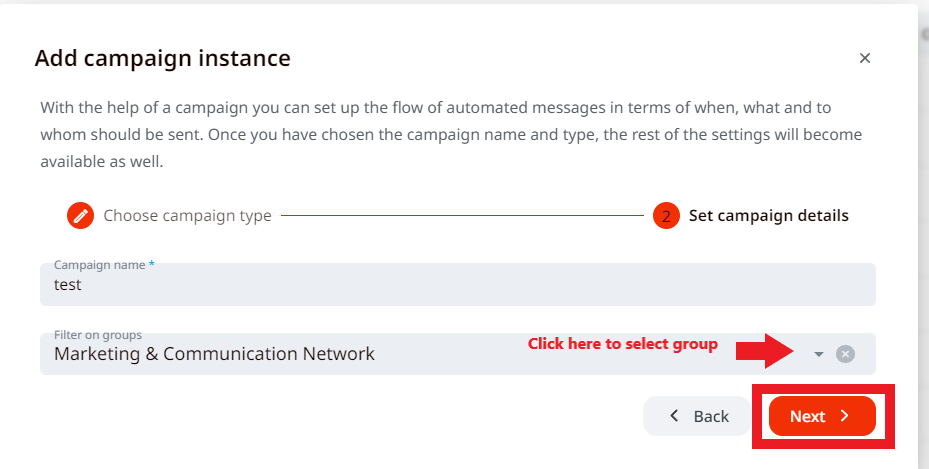Click the step 2 numbered circle icon
The width and height of the screenshot is (929, 469).
tap(666, 215)
